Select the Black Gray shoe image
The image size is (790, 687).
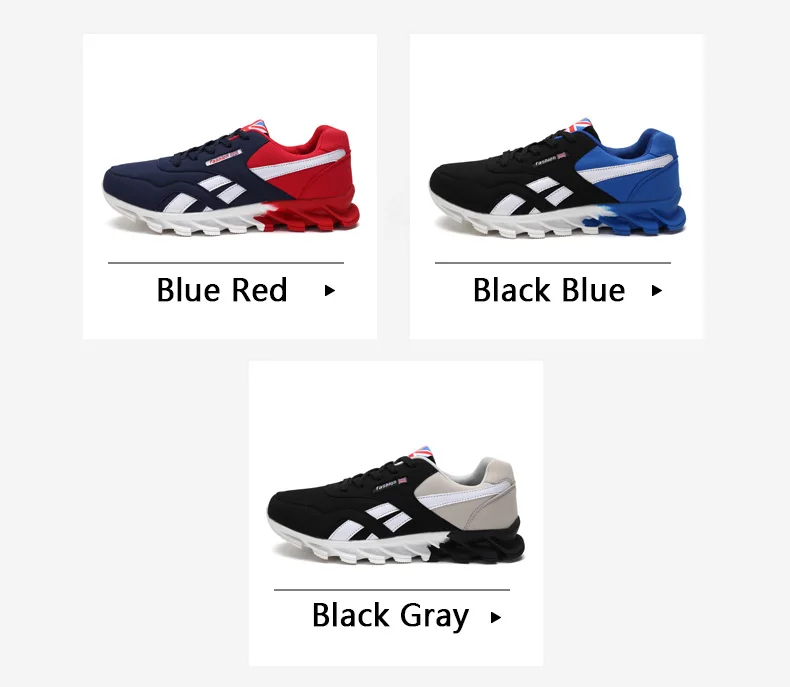click(x=396, y=505)
